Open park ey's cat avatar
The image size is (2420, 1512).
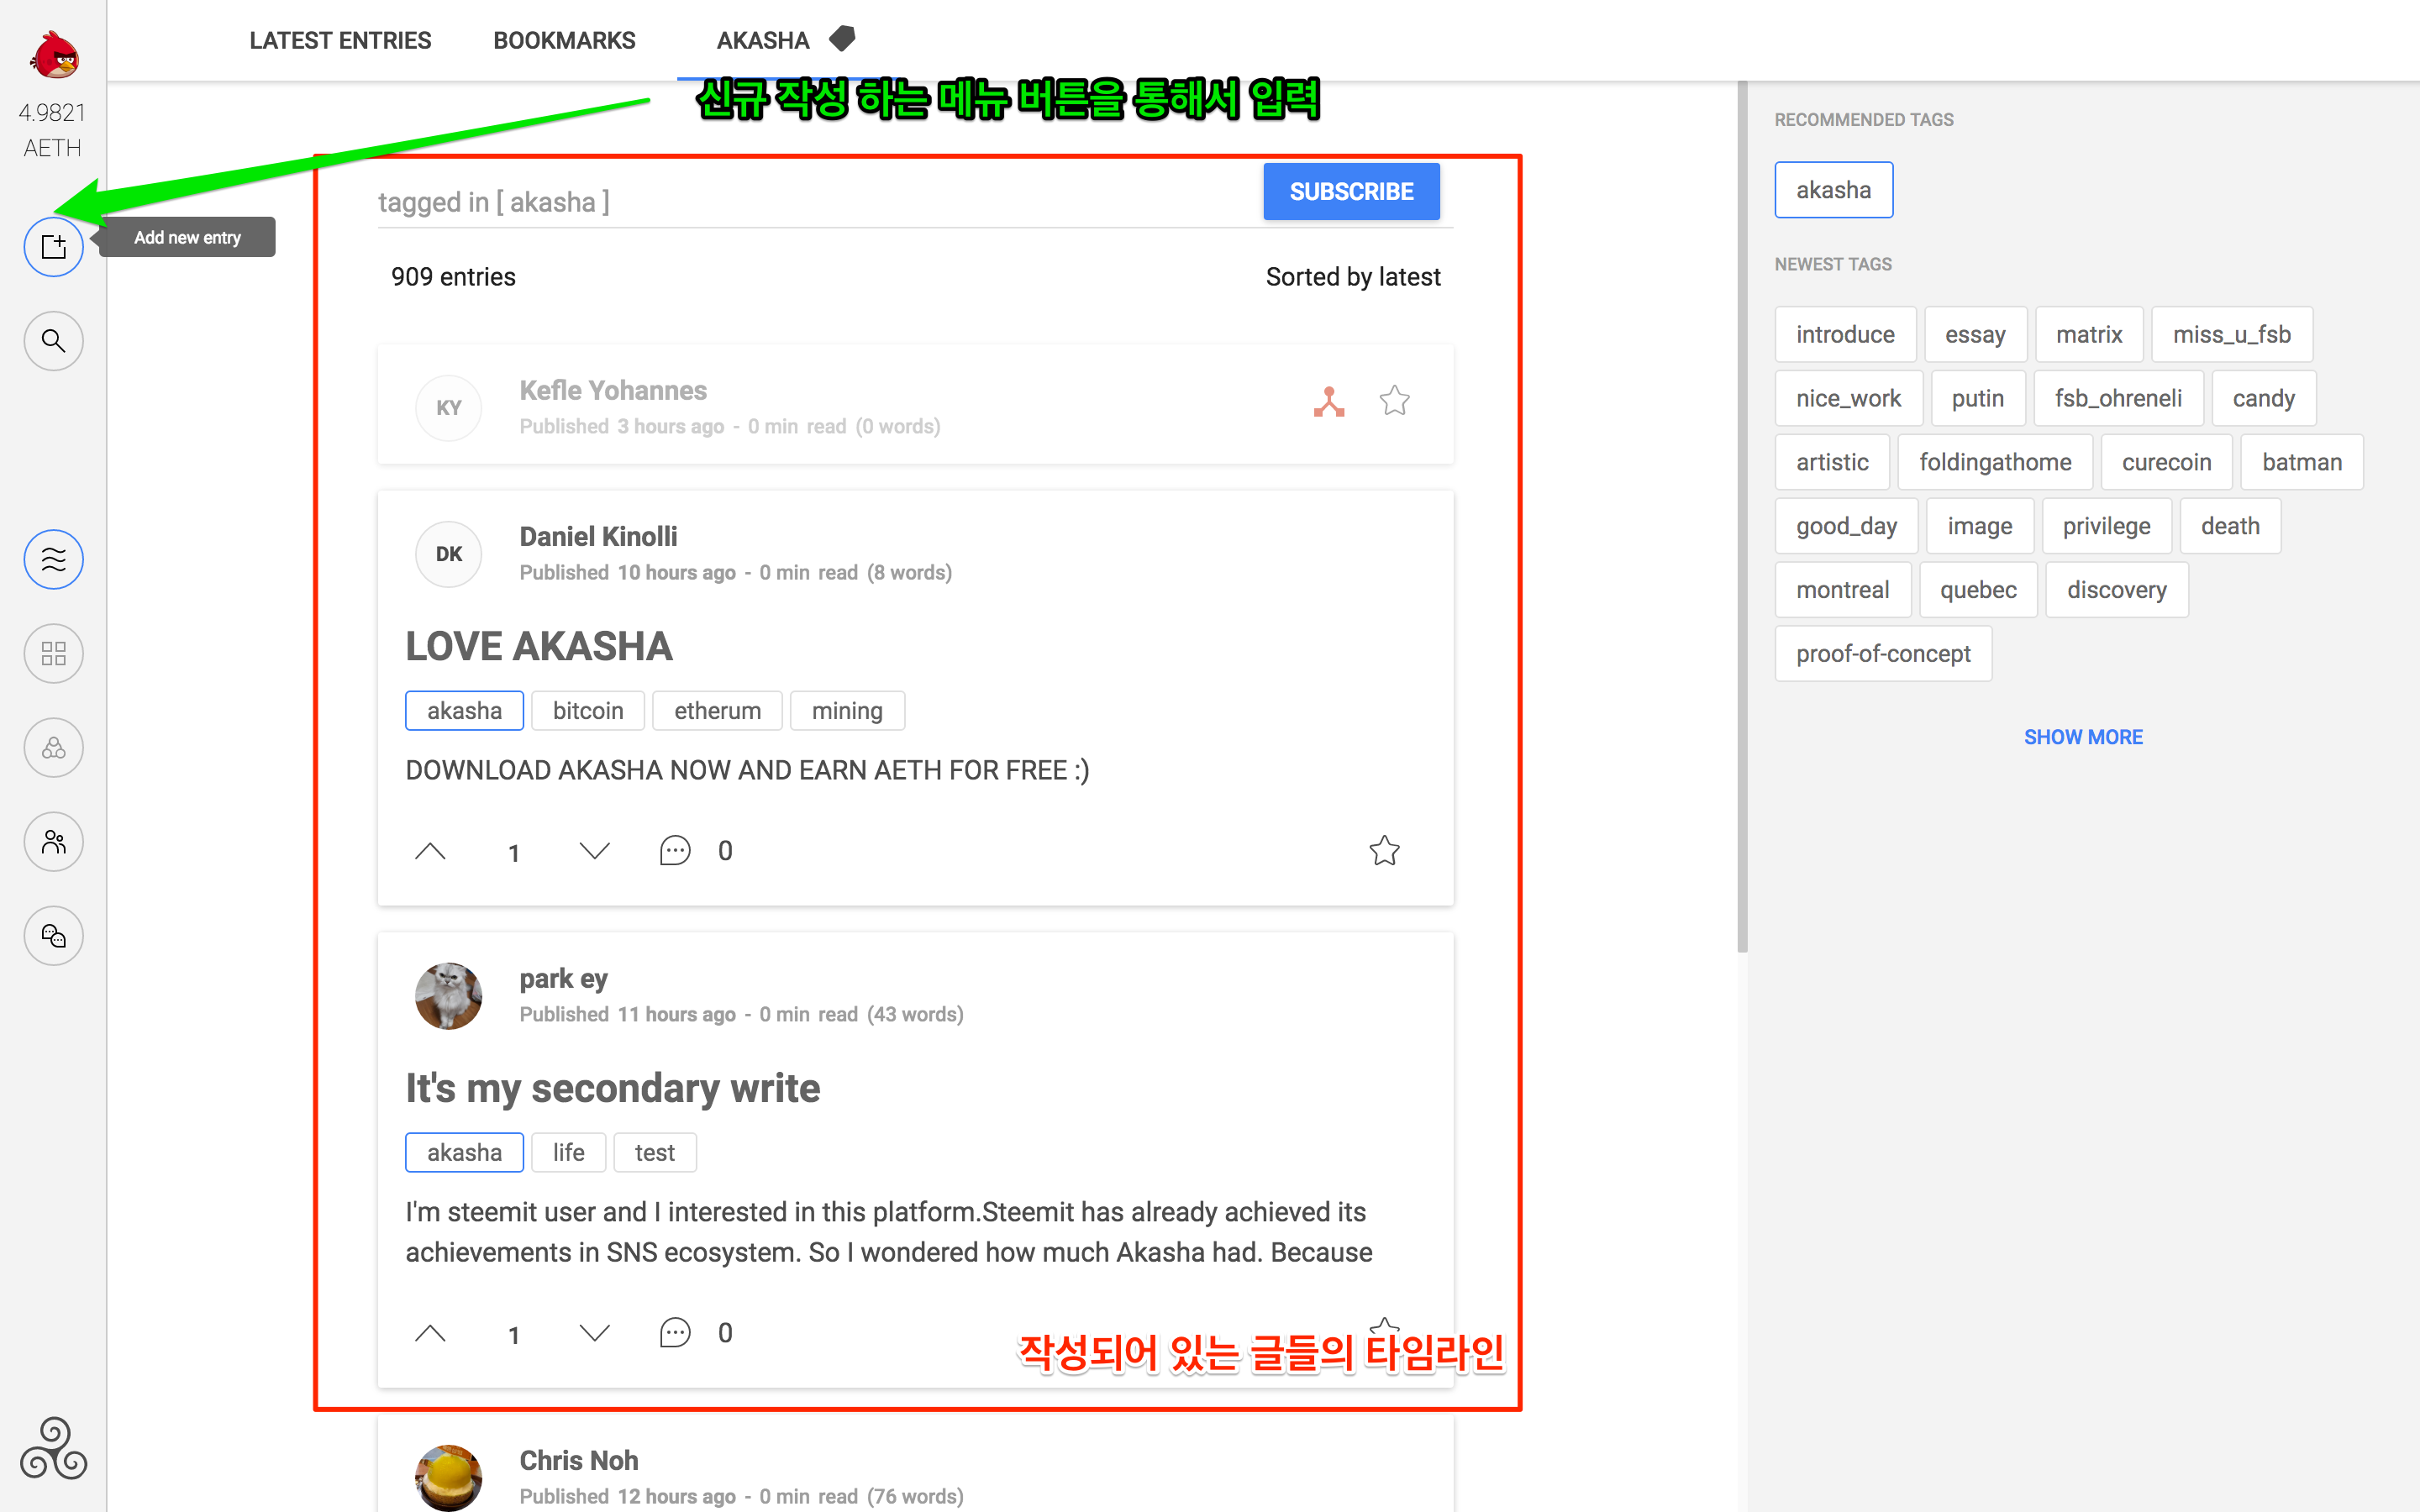point(449,996)
